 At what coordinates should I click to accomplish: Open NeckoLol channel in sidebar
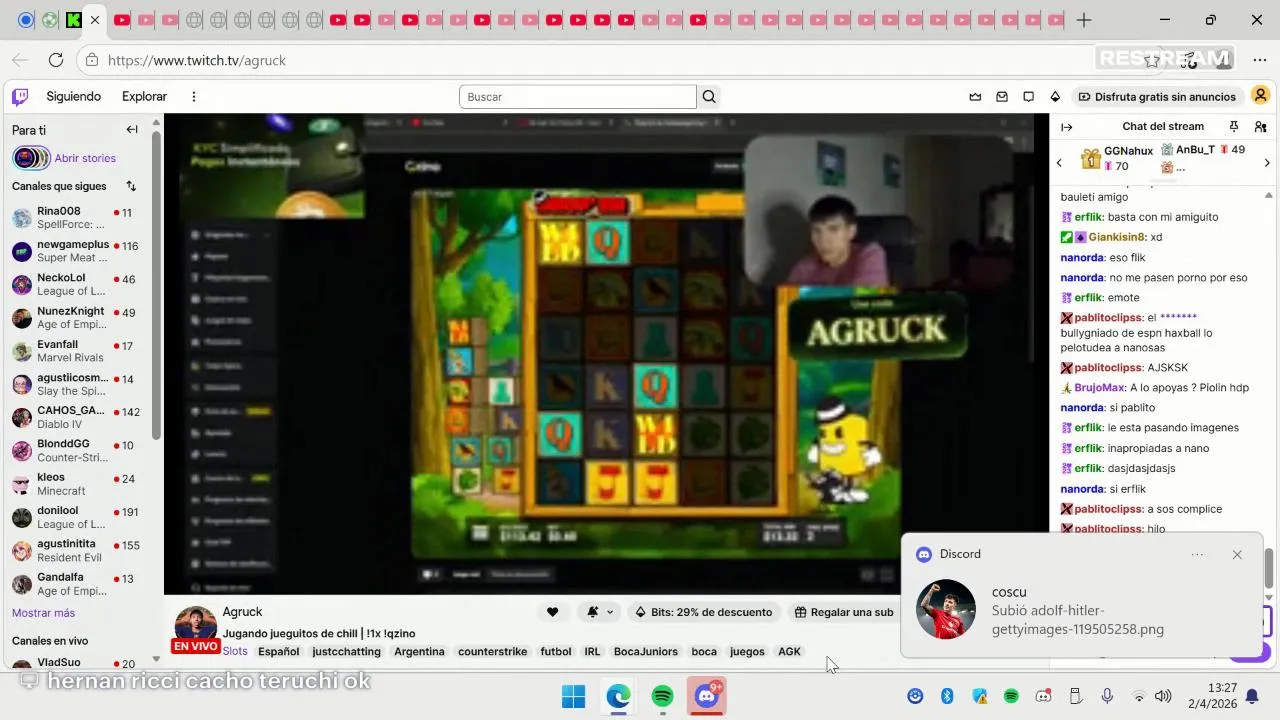point(75,285)
